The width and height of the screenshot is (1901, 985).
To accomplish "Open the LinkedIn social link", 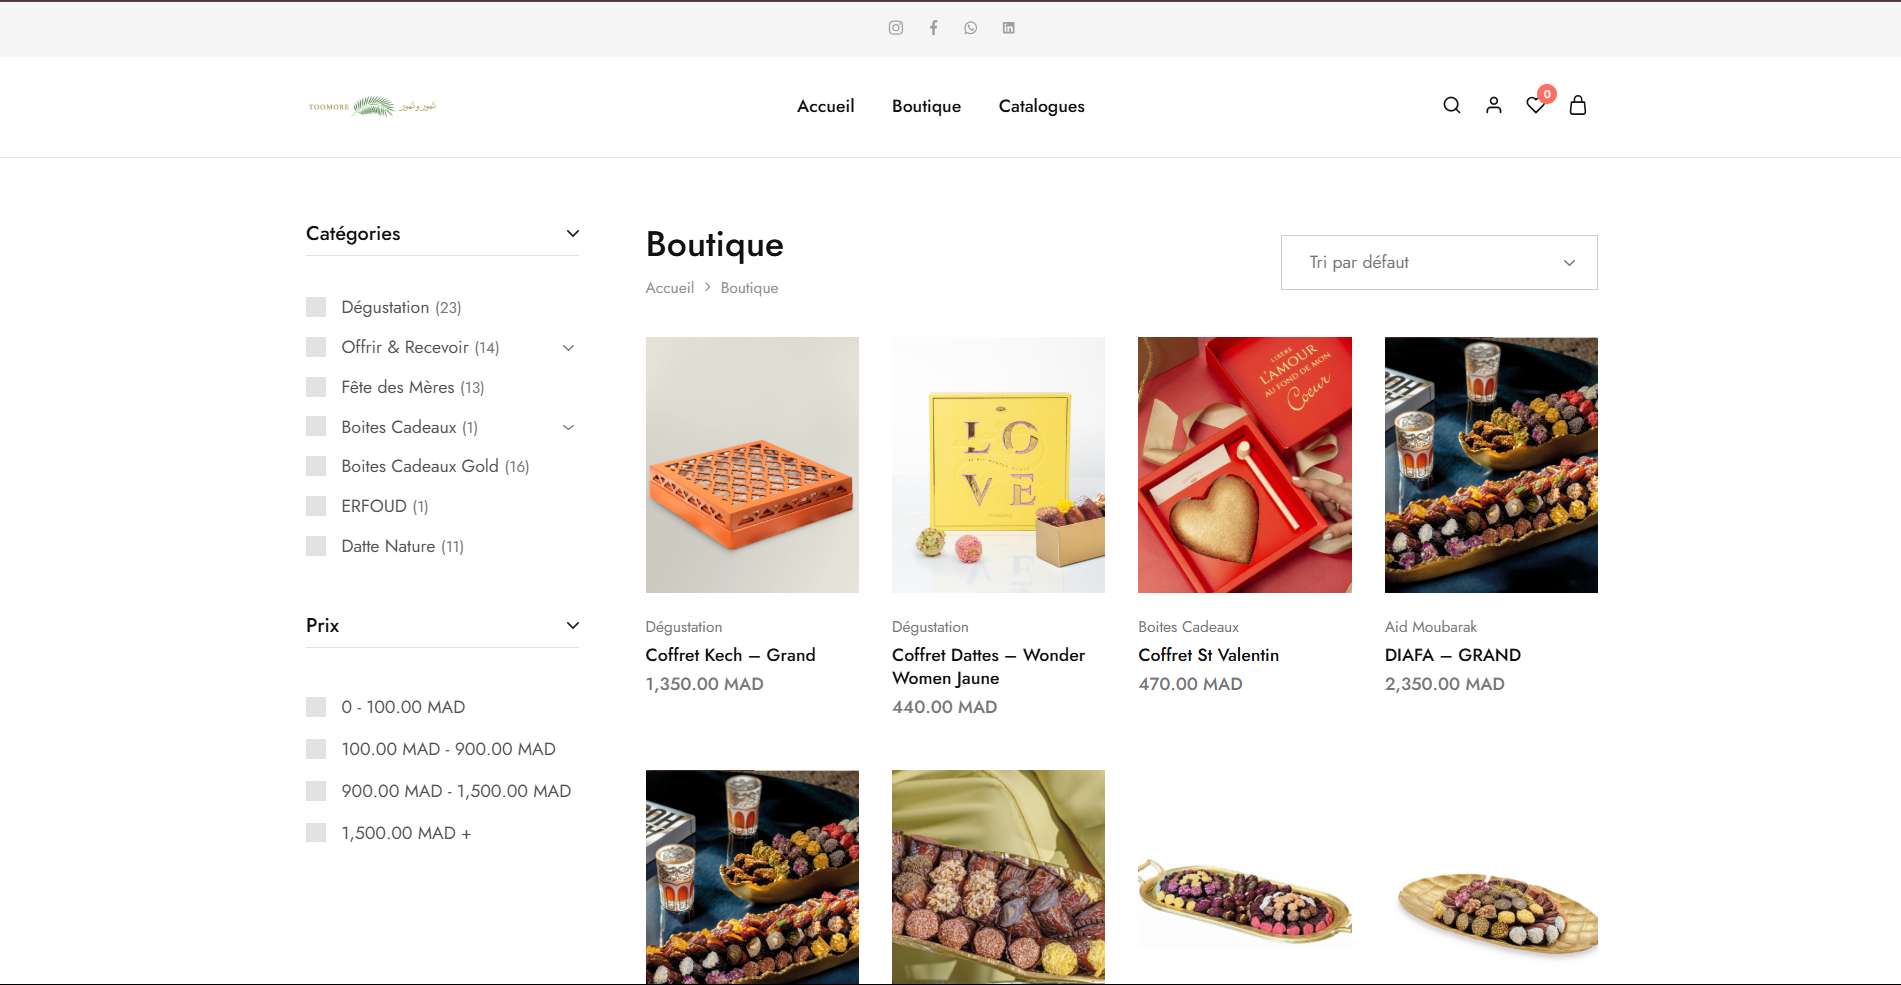I will click(1009, 28).
